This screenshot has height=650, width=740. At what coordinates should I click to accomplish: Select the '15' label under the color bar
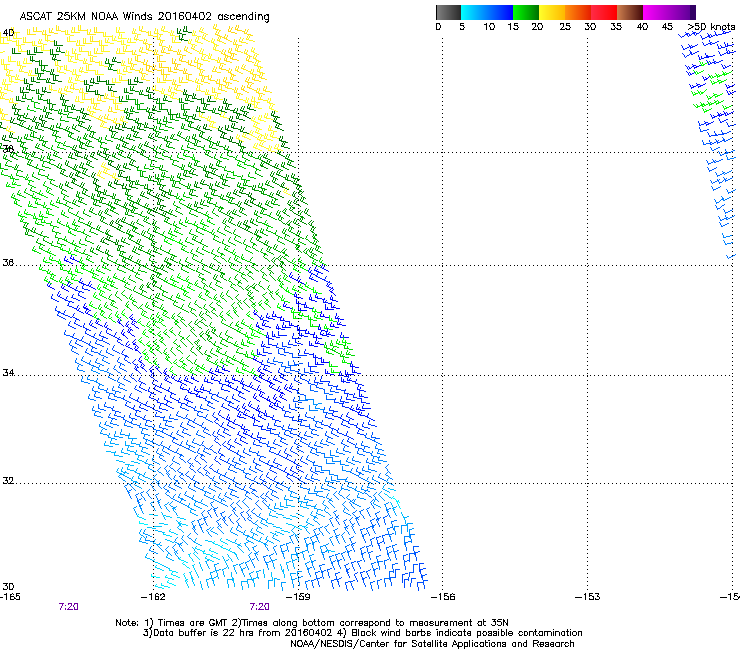pos(513,27)
